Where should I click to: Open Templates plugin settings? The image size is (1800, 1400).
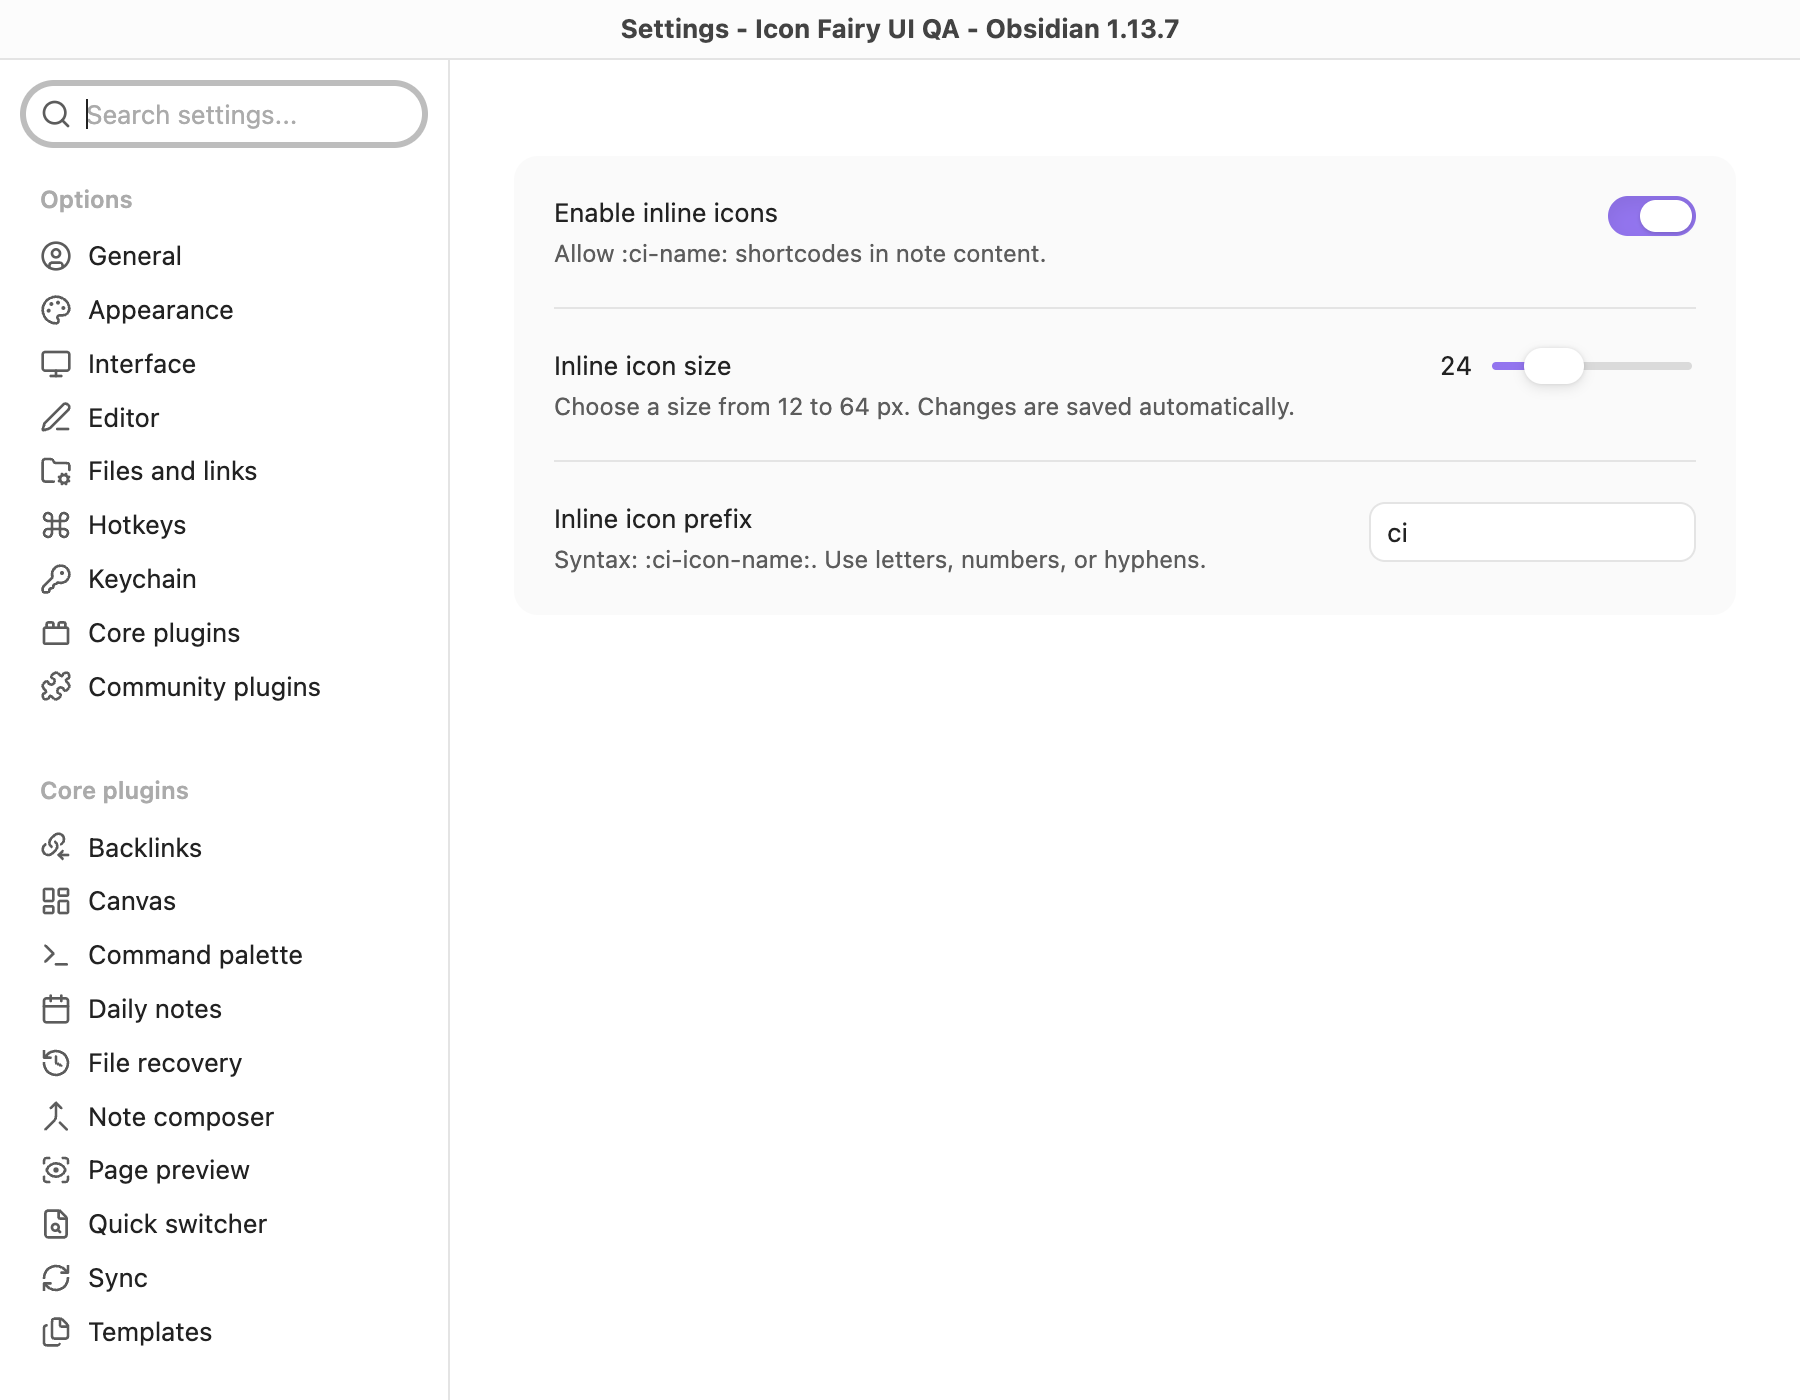click(x=224, y=1332)
